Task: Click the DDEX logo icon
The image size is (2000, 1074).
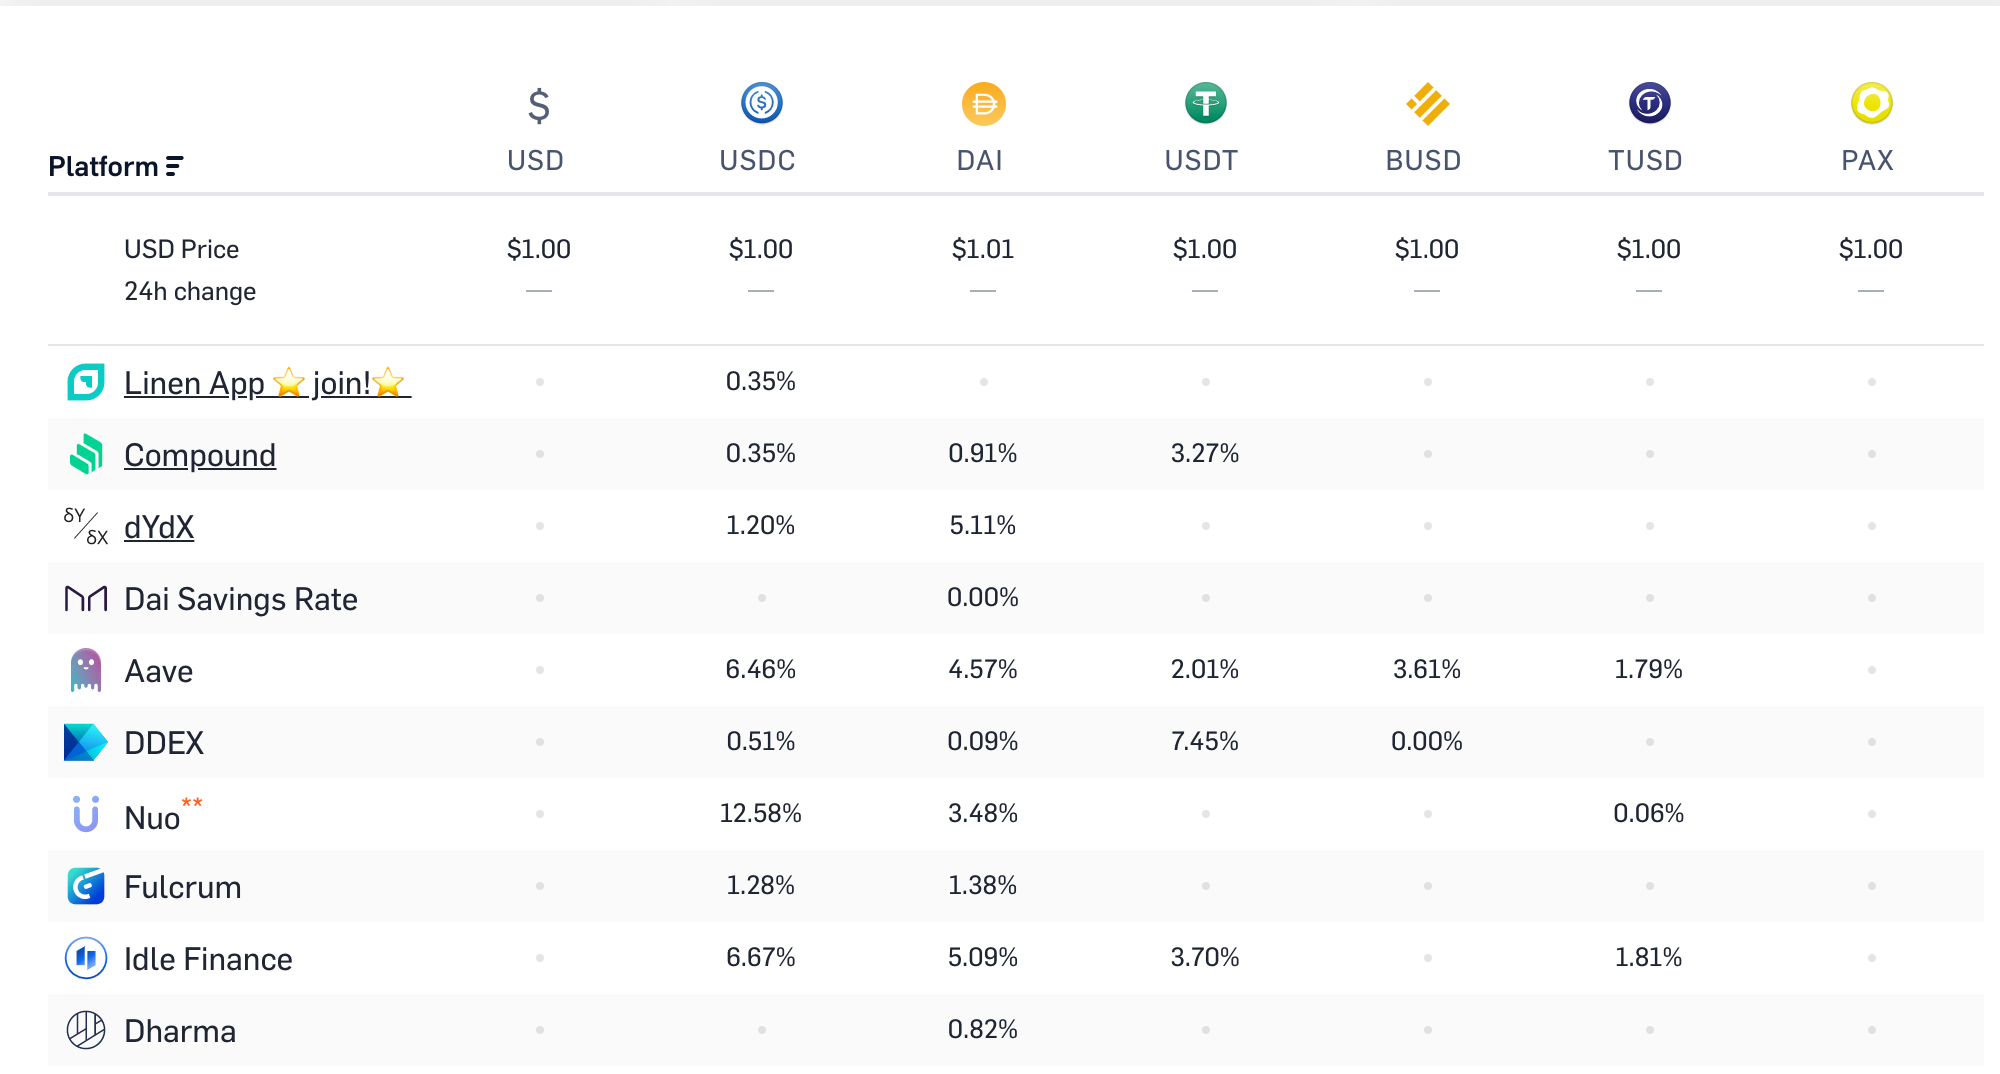Action: [86, 742]
